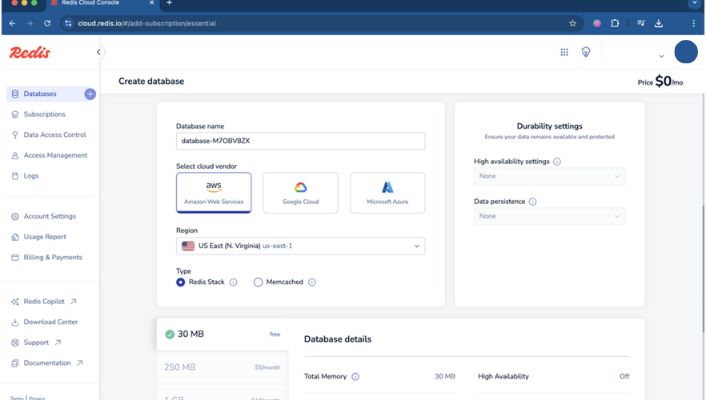Image resolution: width=706 pixels, height=400 pixels.
Task: Select the Redis Stack radio button
Action: pos(181,282)
